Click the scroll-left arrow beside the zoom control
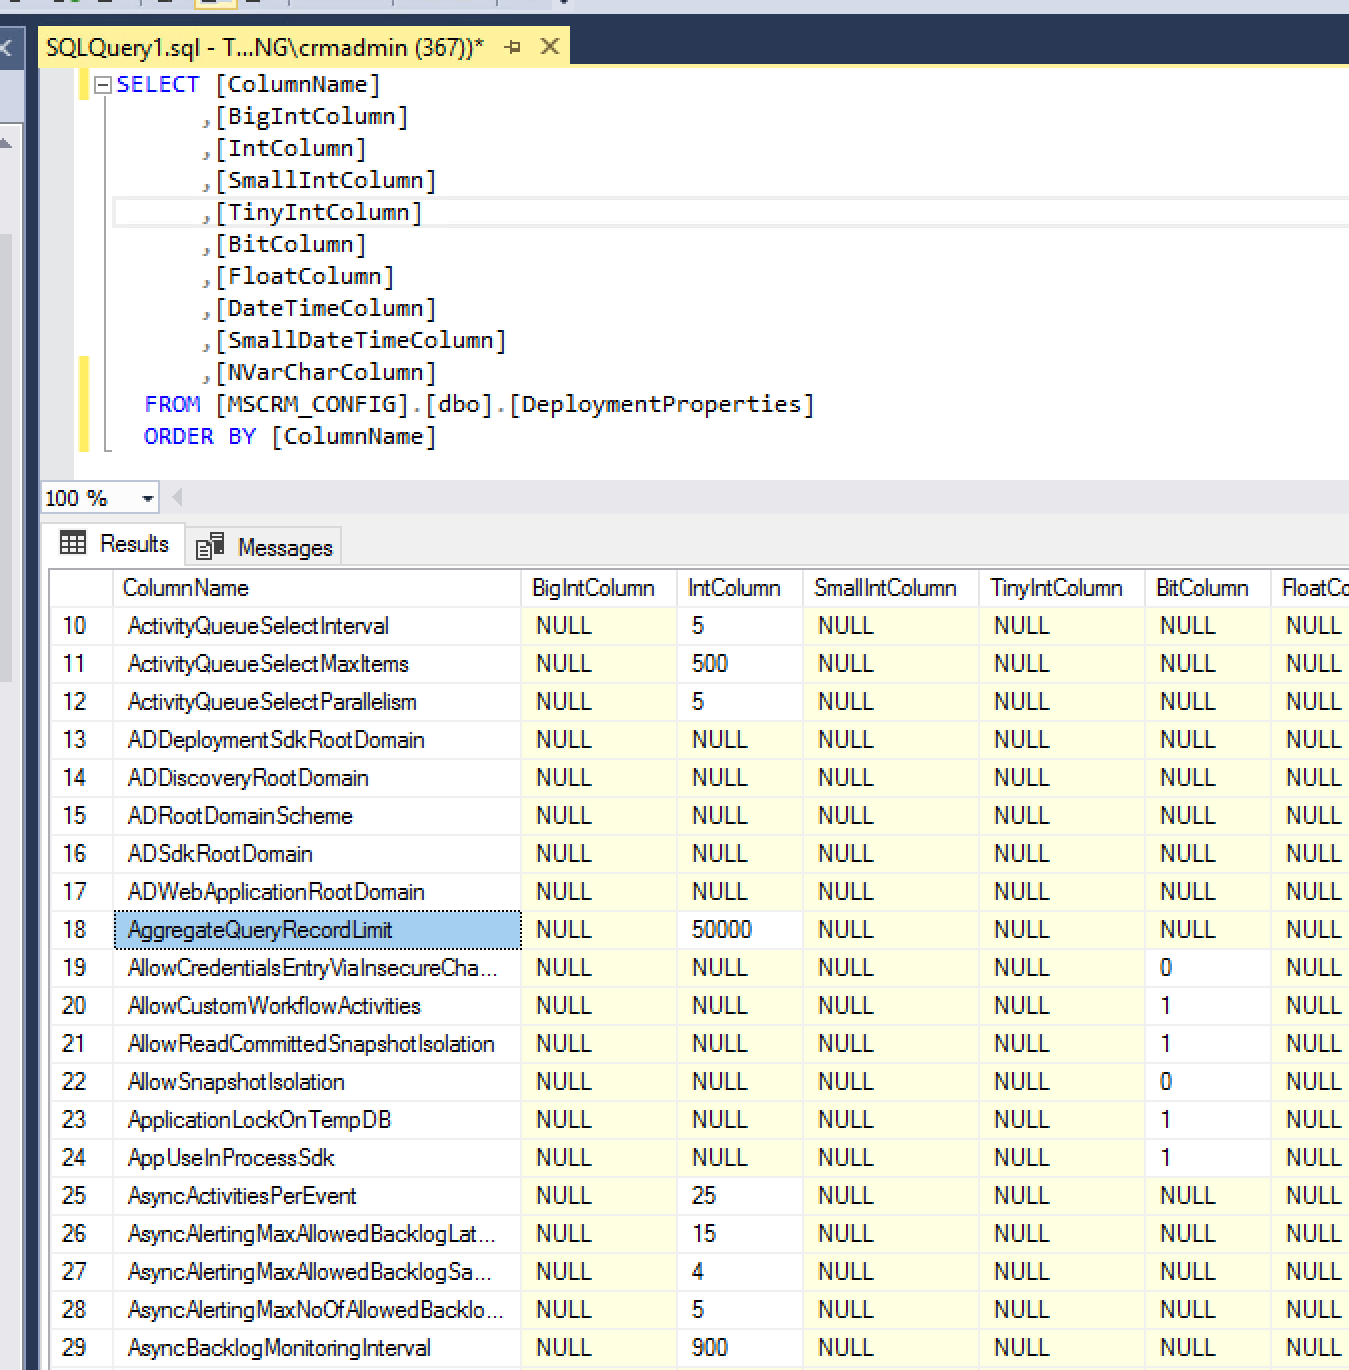1349x1370 pixels. pyautogui.click(x=177, y=497)
